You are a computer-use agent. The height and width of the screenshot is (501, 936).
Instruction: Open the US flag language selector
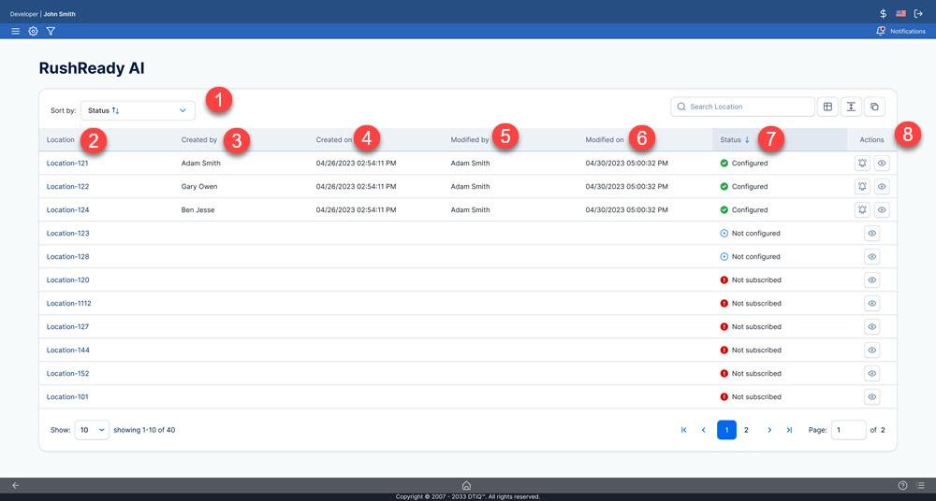(901, 14)
